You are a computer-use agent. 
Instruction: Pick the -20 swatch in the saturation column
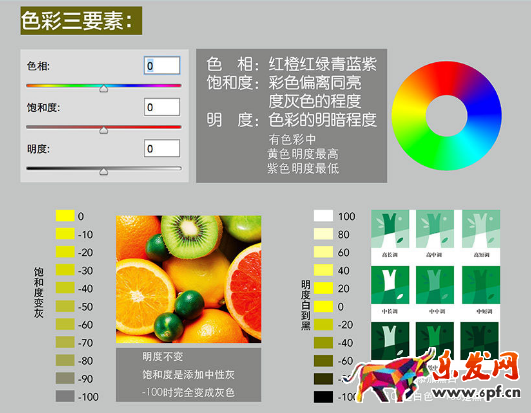pos(65,252)
